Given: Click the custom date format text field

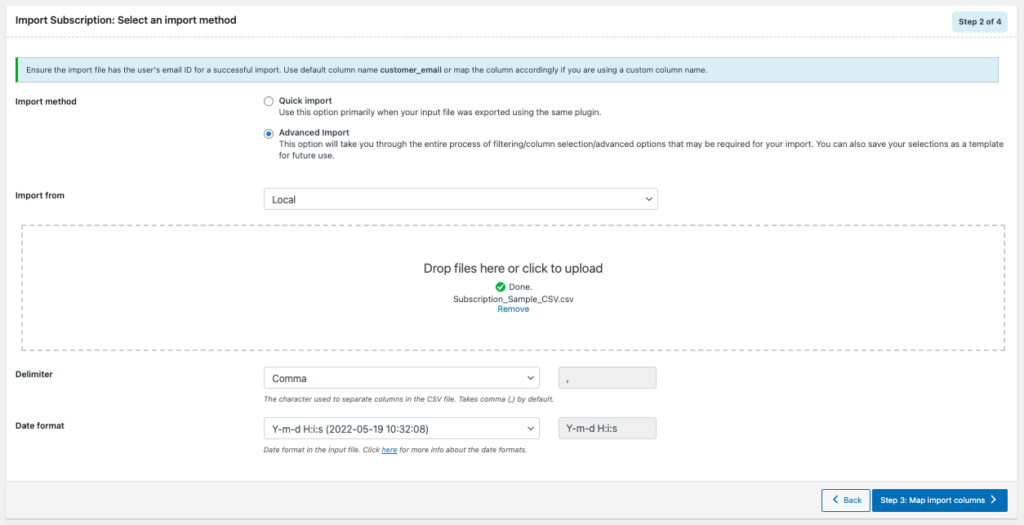Looking at the screenshot, I should pos(606,428).
